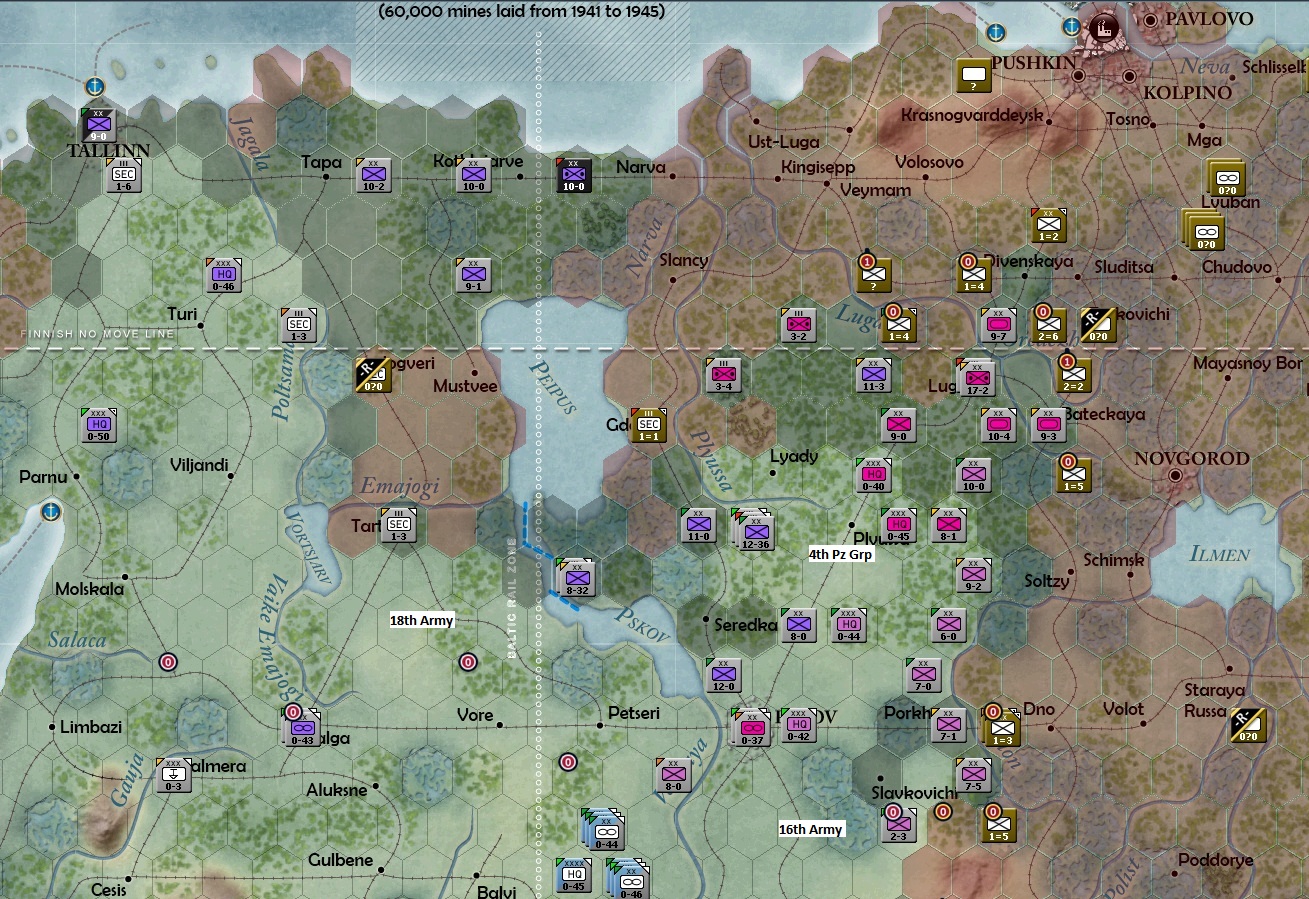Click the 4th Pz Grp label
The width and height of the screenshot is (1309, 899).
[841, 554]
